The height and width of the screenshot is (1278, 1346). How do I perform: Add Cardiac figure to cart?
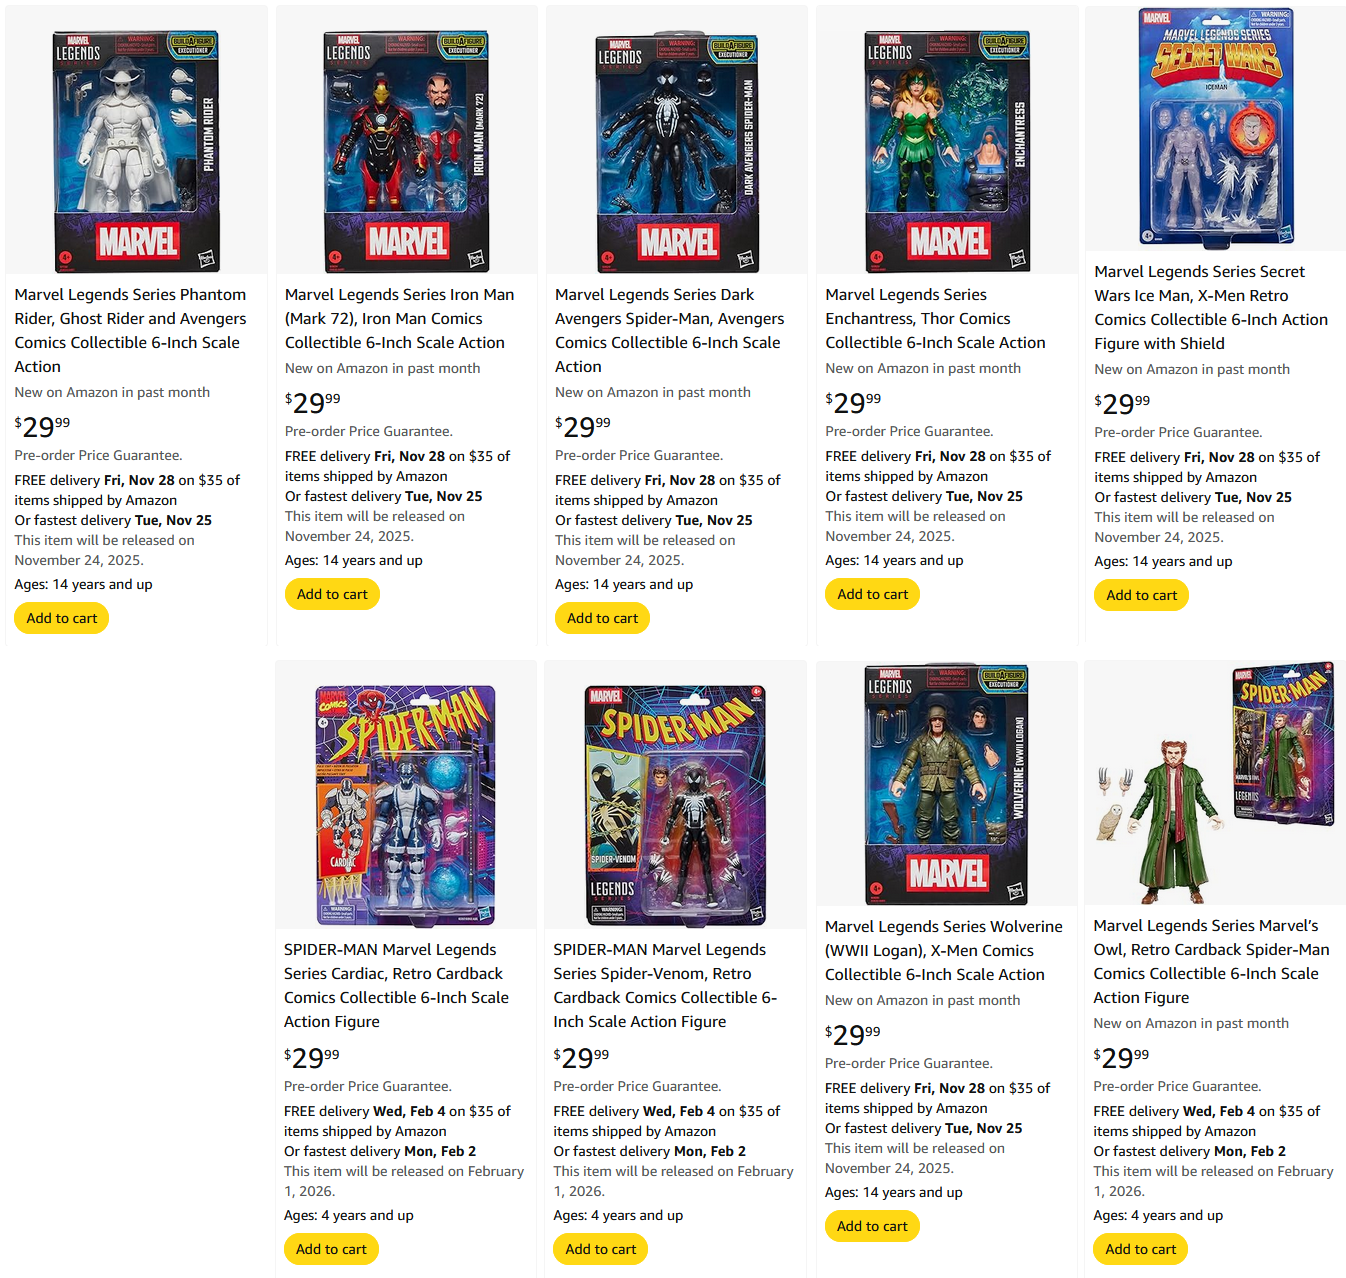click(x=331, y=1249)
